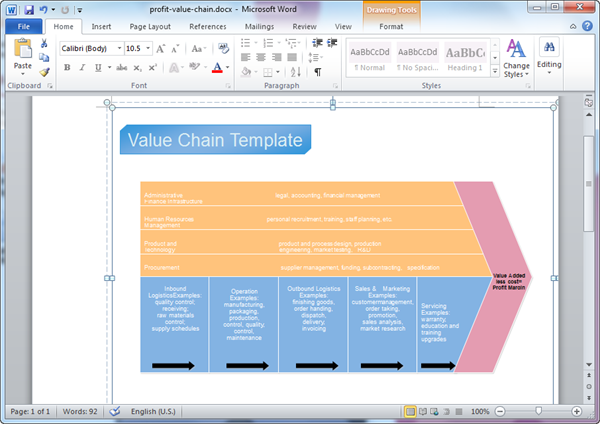600x424 pixels.
Task: Apply text highlight color
Action: tap(195, 67)
